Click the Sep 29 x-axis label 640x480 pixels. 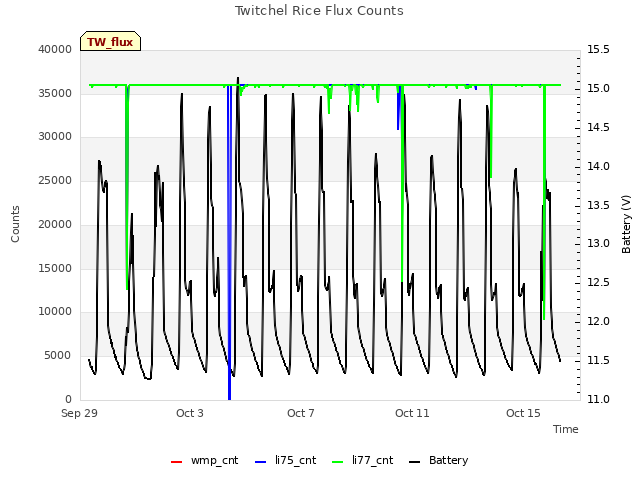79,413
